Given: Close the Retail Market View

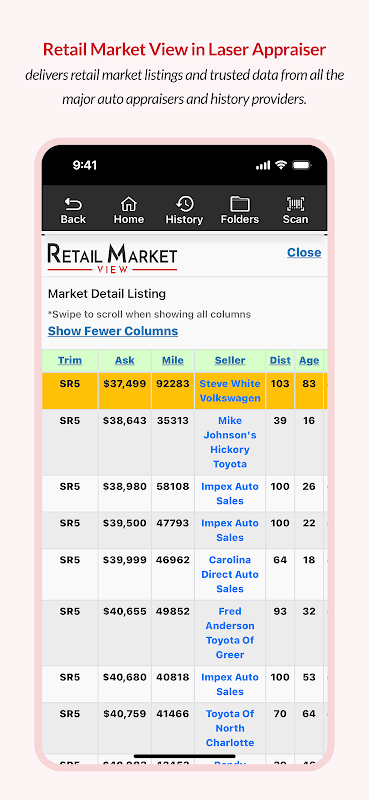Looking at the screenshot, I should click(304, 253).
